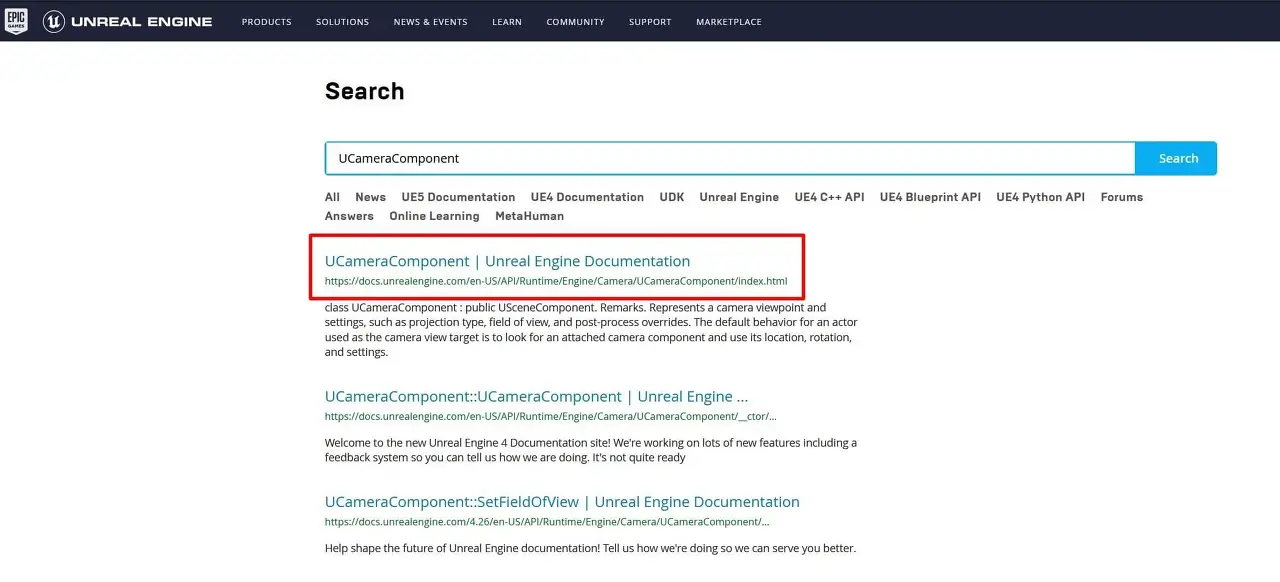The image size is (1280, 582).
Task: Open the Community menu
Action: click(x=575, y=22)
